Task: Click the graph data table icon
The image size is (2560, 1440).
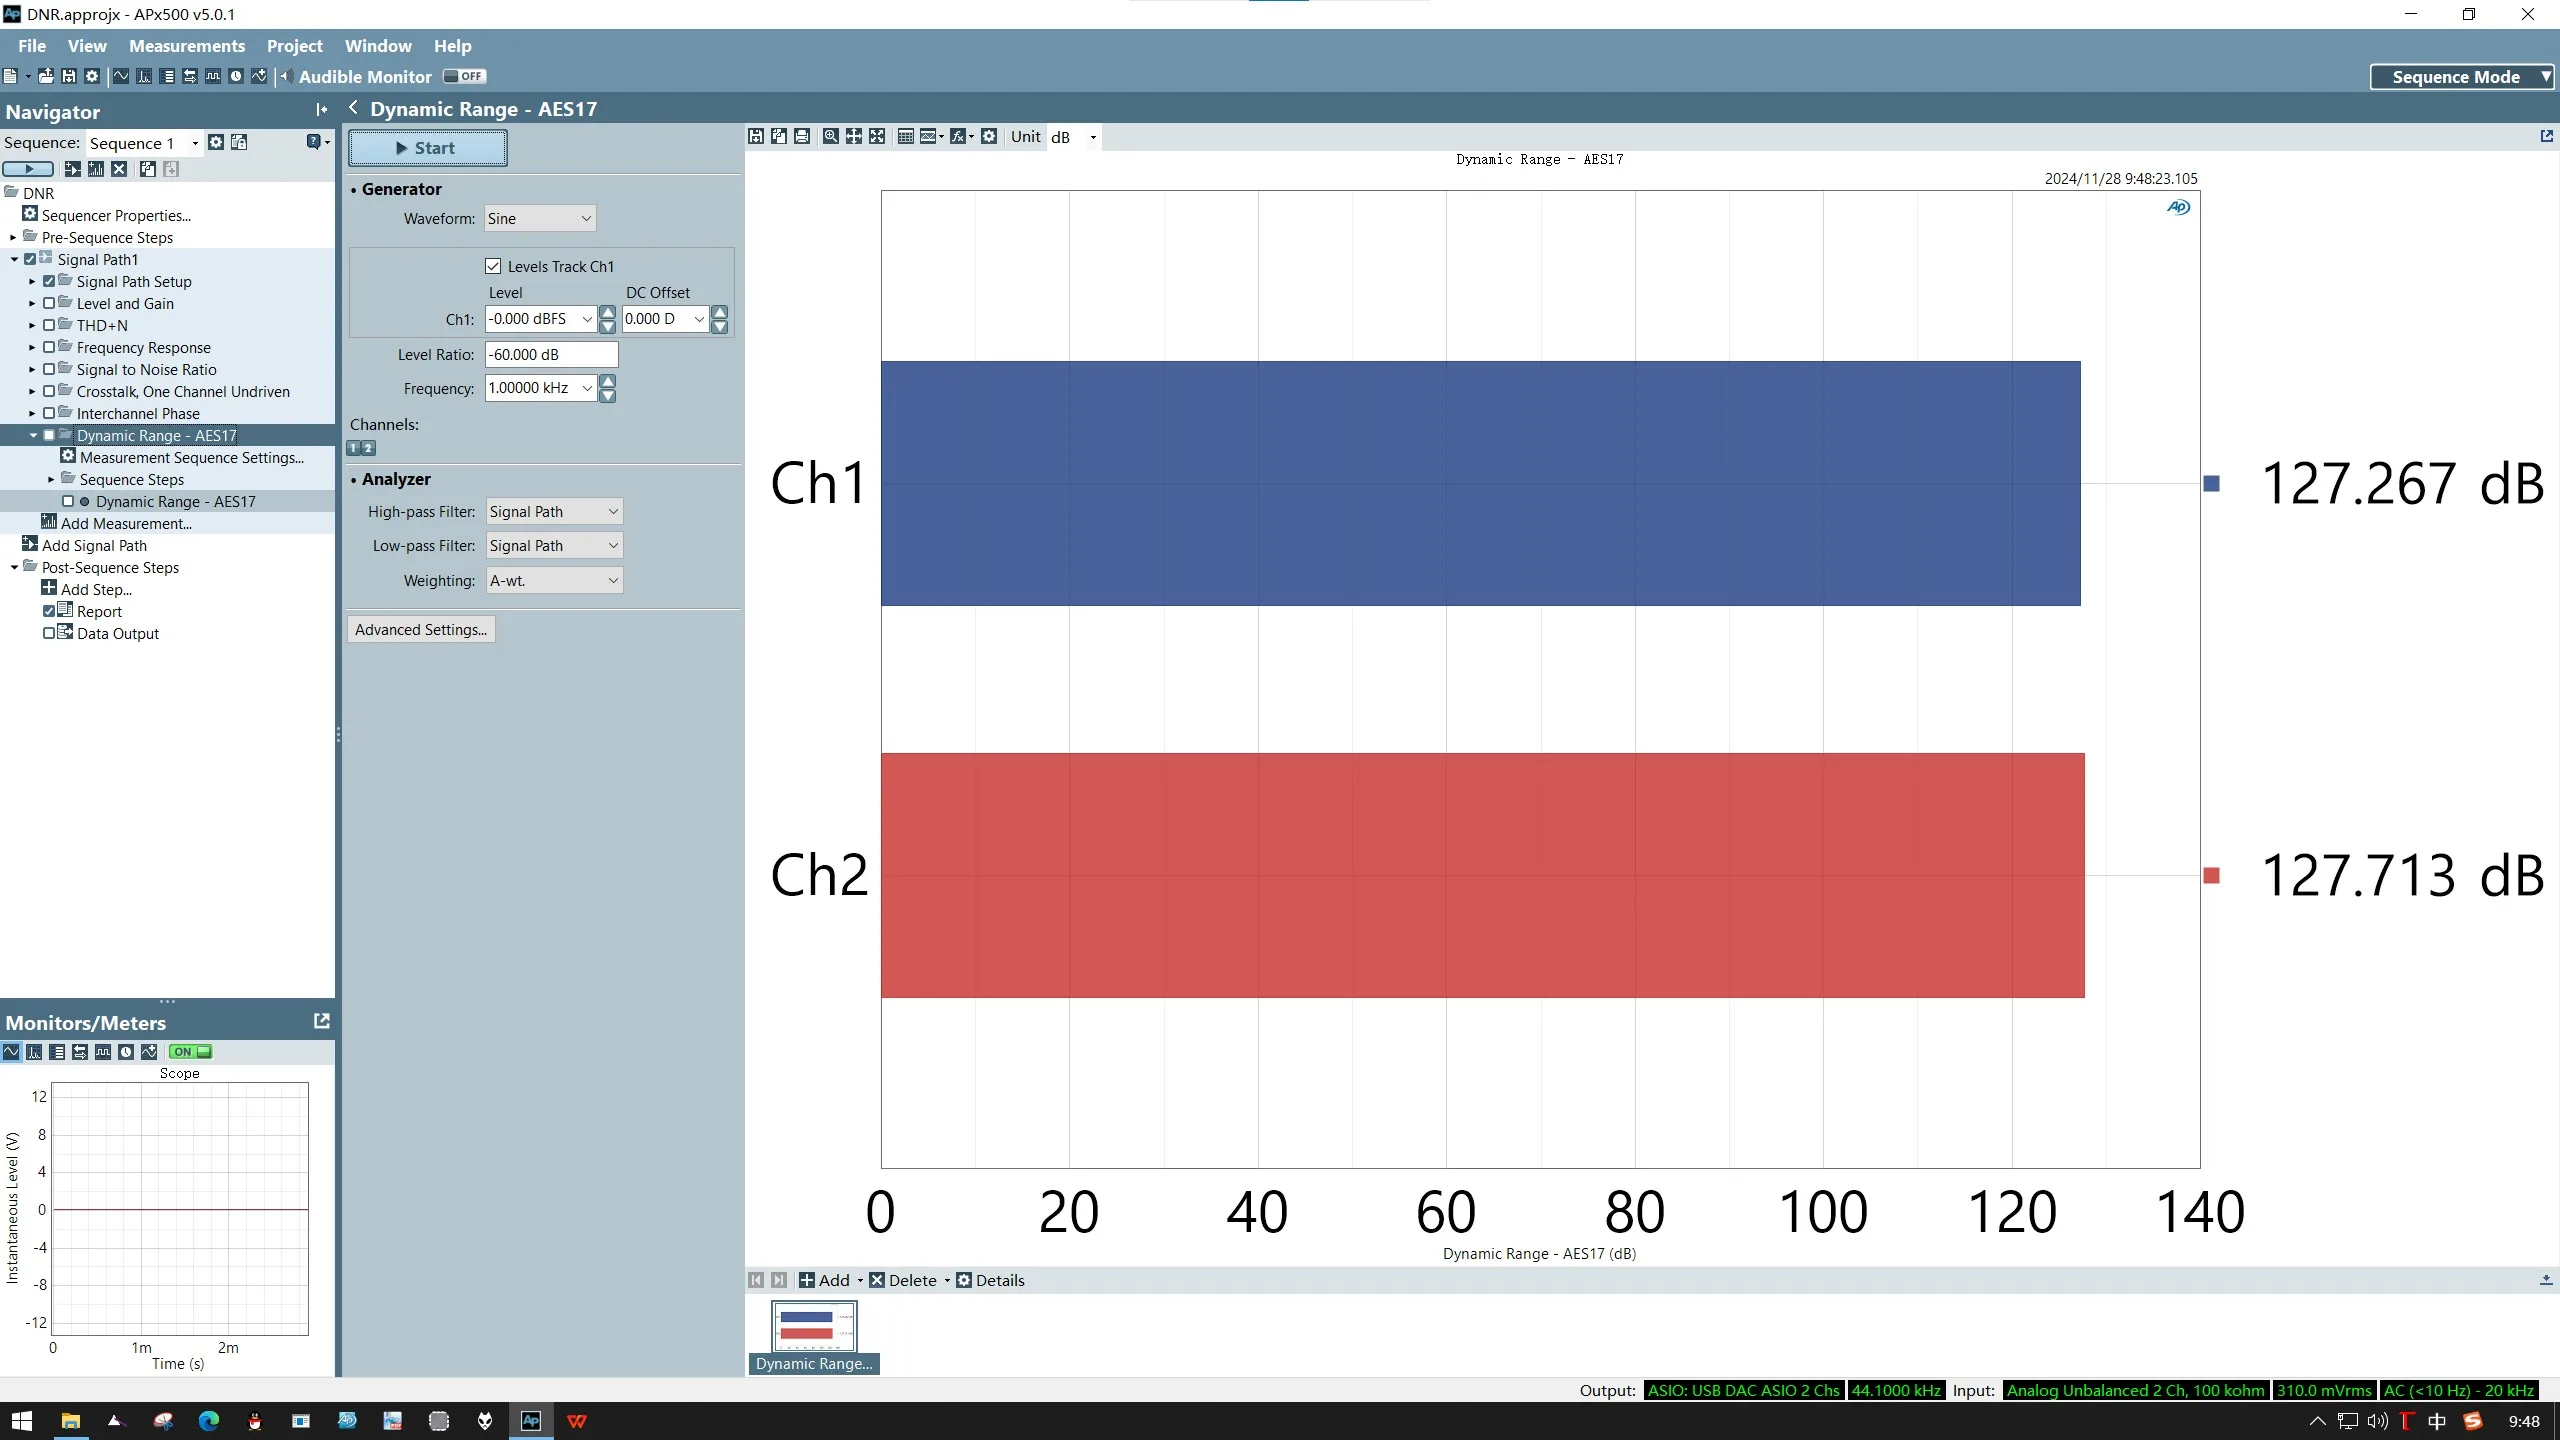Action: (905, 137)
